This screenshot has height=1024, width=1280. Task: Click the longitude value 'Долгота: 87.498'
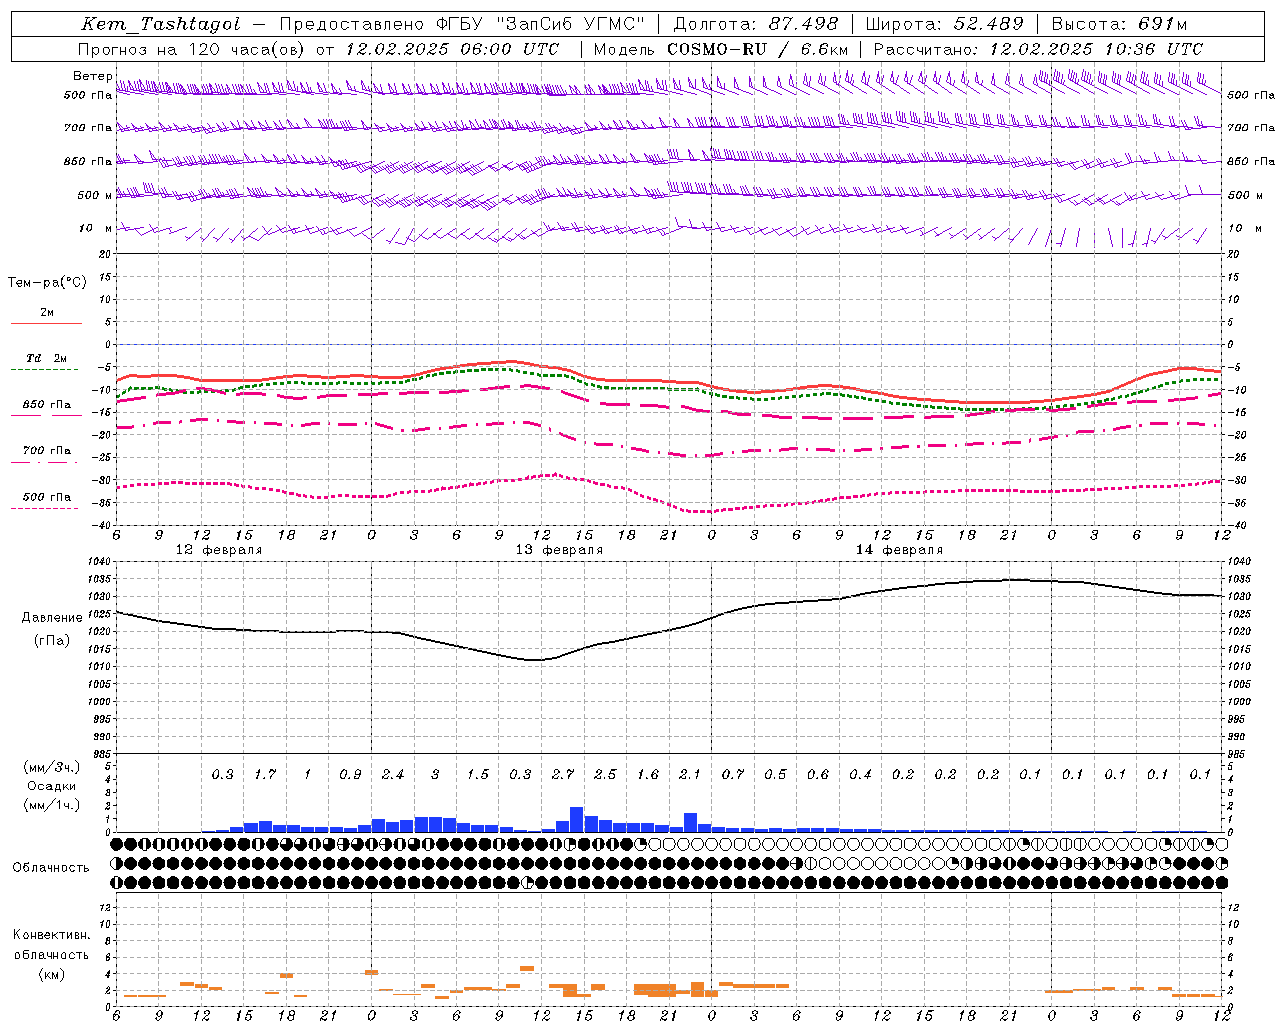point(756,24)
